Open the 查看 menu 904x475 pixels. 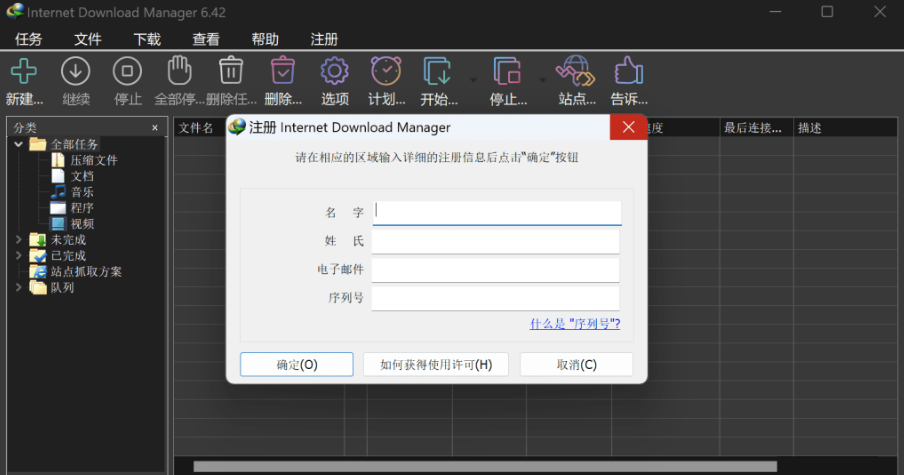pyautogui.click(x=206, y=39)
